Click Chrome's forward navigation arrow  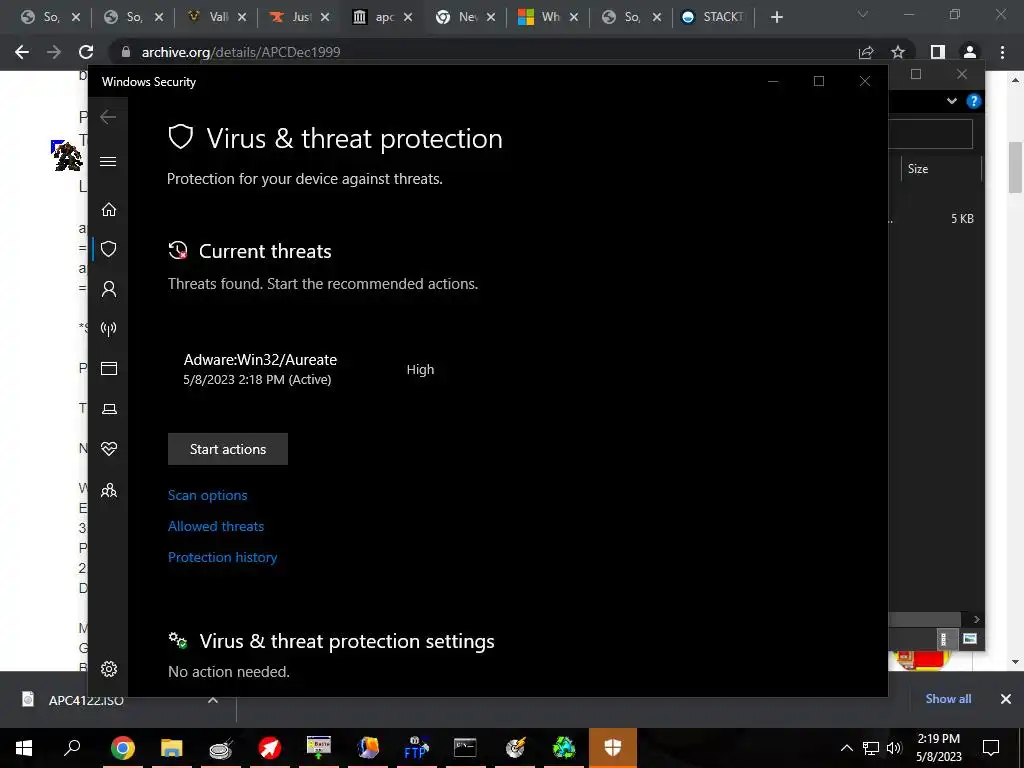click(x=54, y=52)
